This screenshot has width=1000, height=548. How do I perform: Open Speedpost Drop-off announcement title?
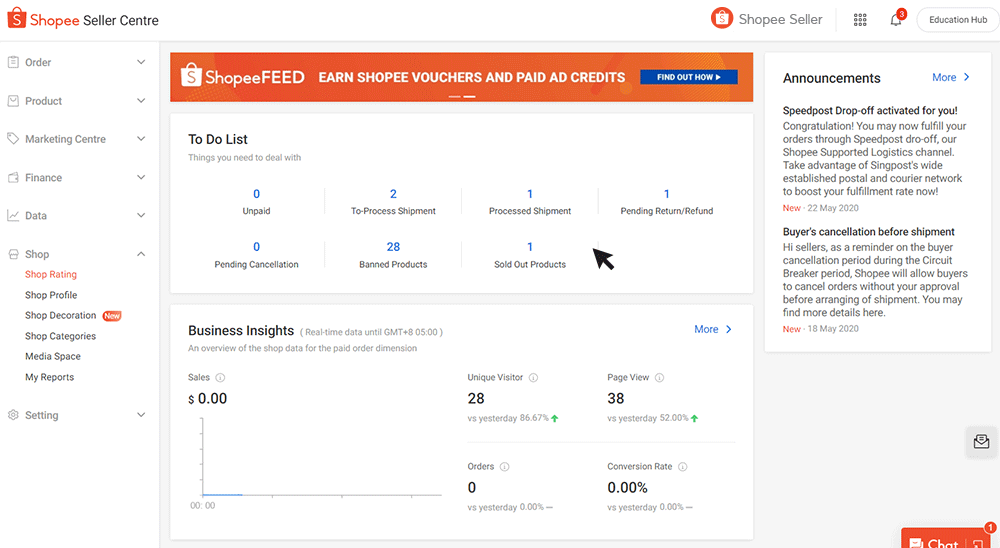(870, 110)
